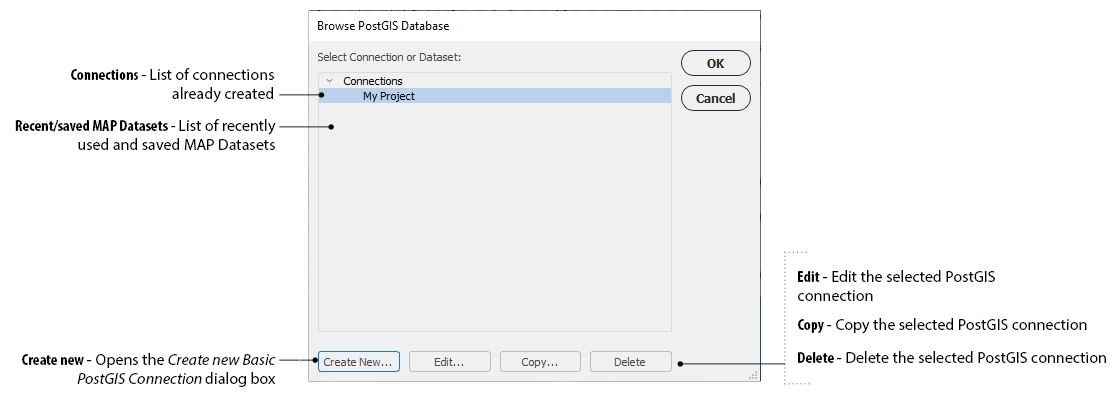The width and height of the screenshot is (1116, 393).
Task: Select the Connections tree node
Action: [372, 81]
